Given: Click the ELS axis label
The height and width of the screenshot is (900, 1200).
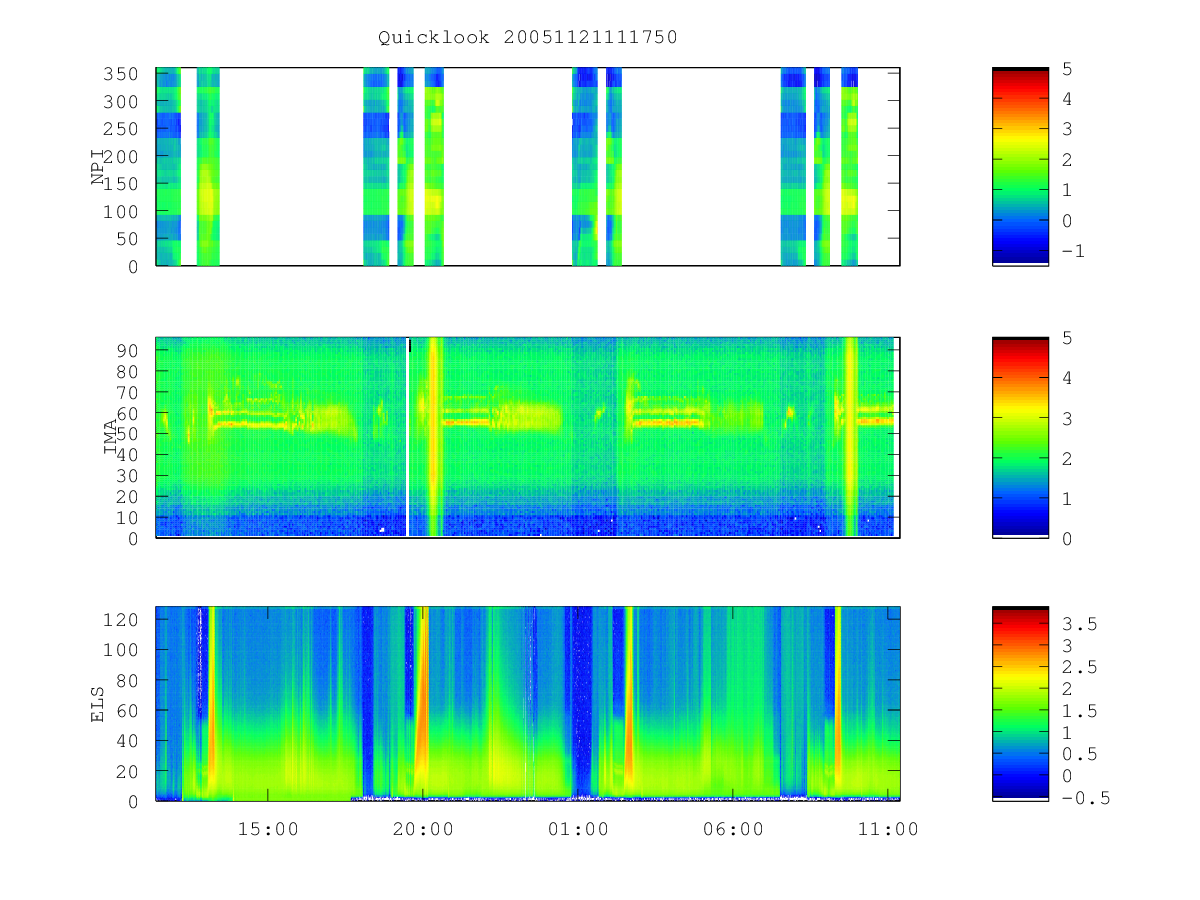Looking at the screenshot, I should 98,704.
